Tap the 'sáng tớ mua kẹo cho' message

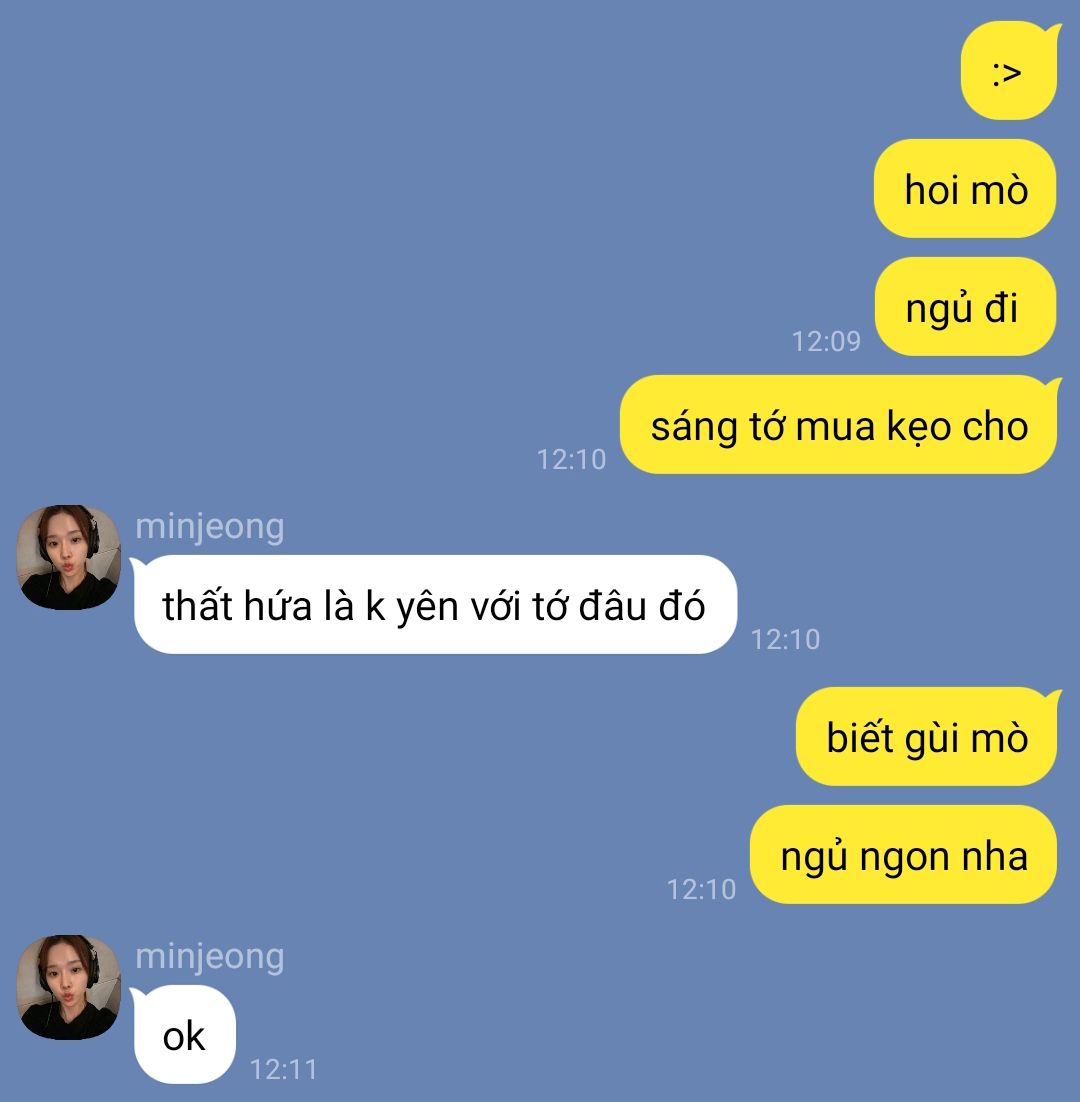click(x=840, y=424)
